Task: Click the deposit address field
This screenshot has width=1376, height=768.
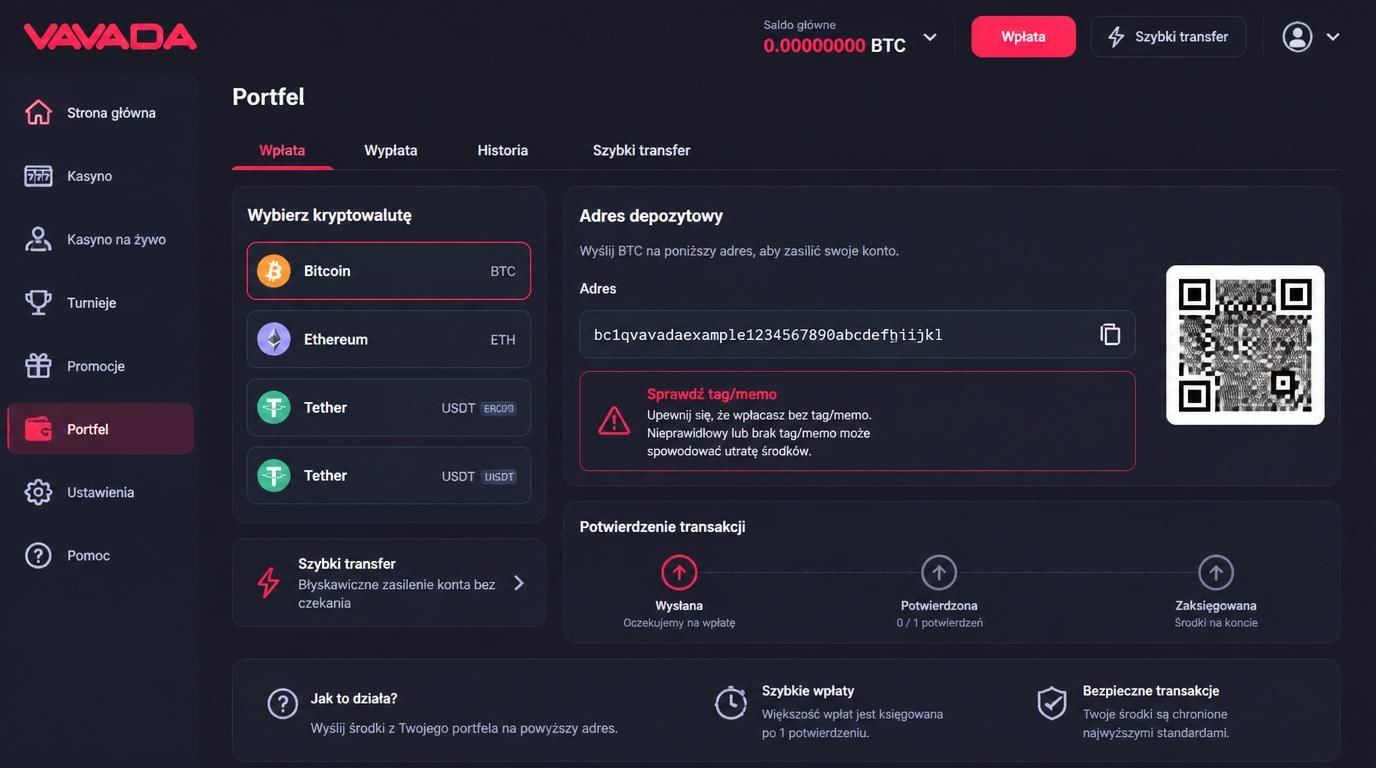Action: click(x=858, y=334)
